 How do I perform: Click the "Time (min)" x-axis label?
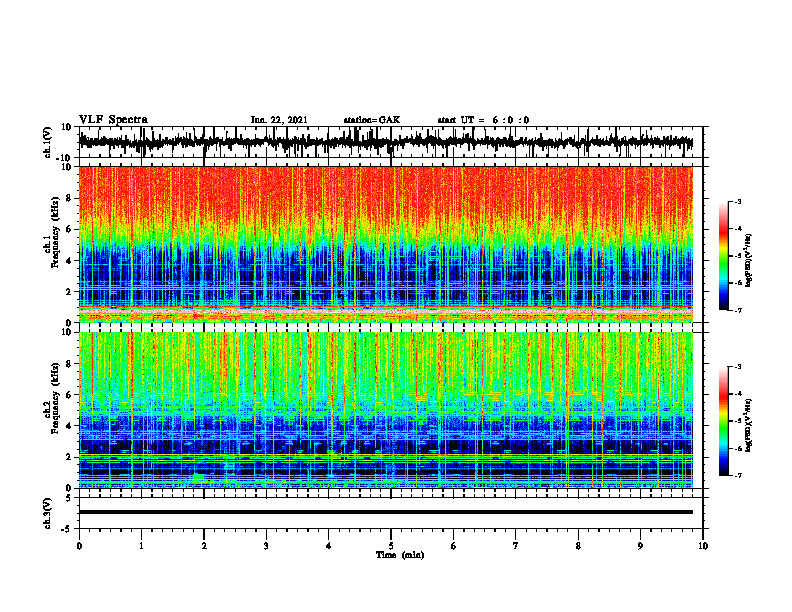click(400, 555)
